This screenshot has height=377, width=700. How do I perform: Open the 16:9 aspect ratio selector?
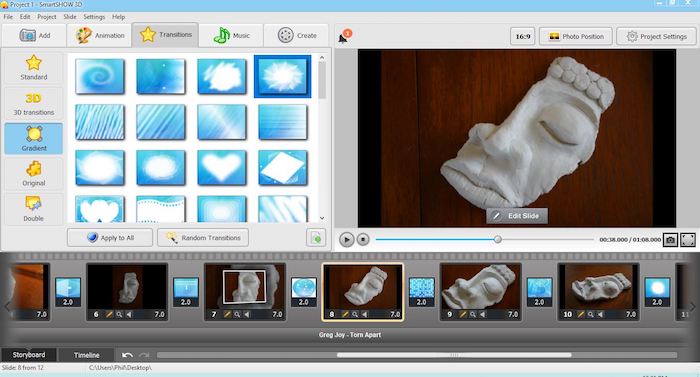click(x=523, y=36)
